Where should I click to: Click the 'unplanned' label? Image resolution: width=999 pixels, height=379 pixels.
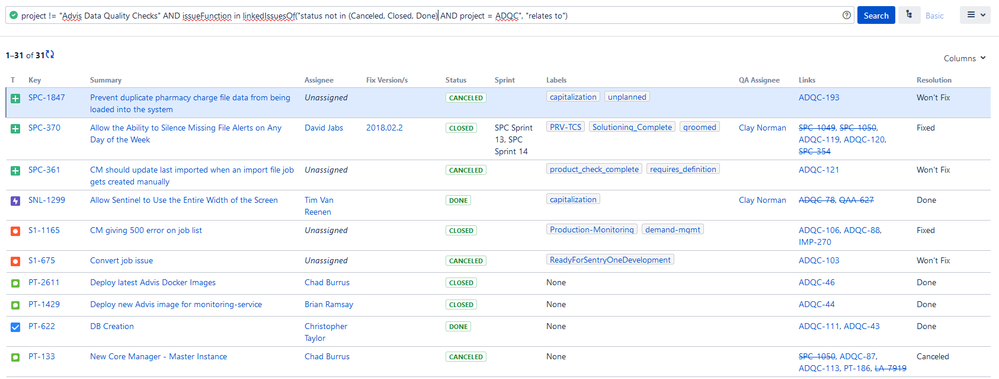pyautogui.click(x=627, y=97)
